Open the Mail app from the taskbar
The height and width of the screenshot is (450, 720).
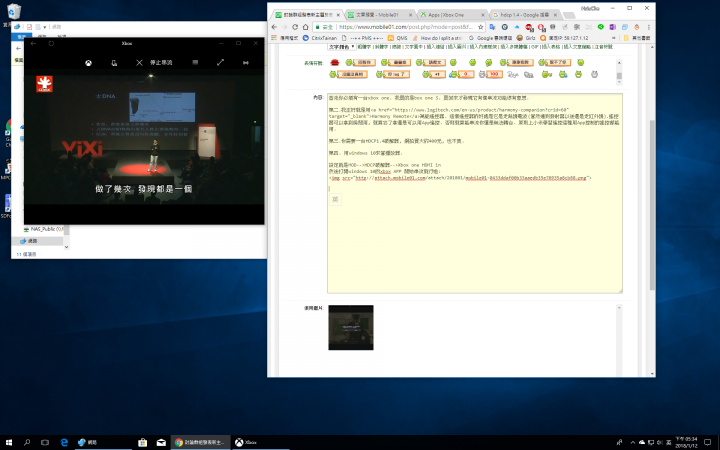click(161, 442)
